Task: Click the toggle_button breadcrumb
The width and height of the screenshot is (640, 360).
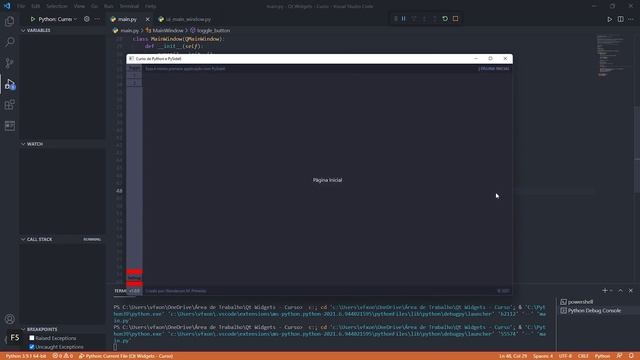Action: coord(213,31)
